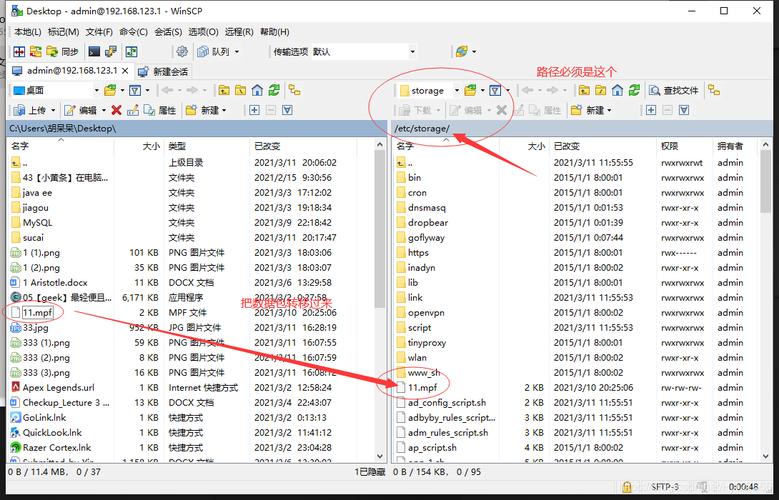The image size is (779, 500).
Task: Click select files plus icon in remote toolbar
Action: pos(651,110)
